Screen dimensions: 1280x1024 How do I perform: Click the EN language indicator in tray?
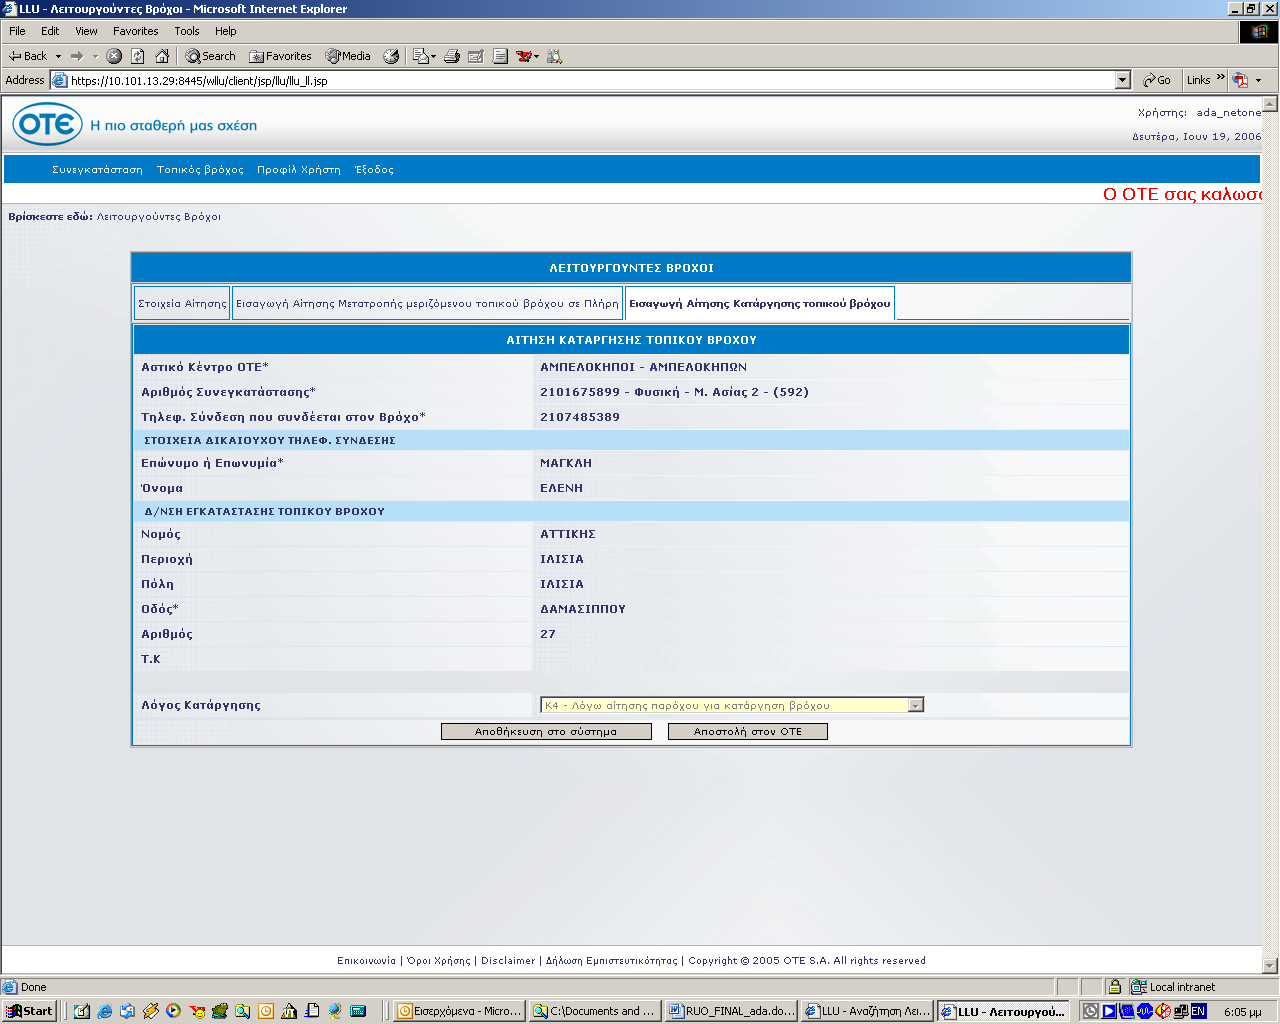click(1198, 1011)
